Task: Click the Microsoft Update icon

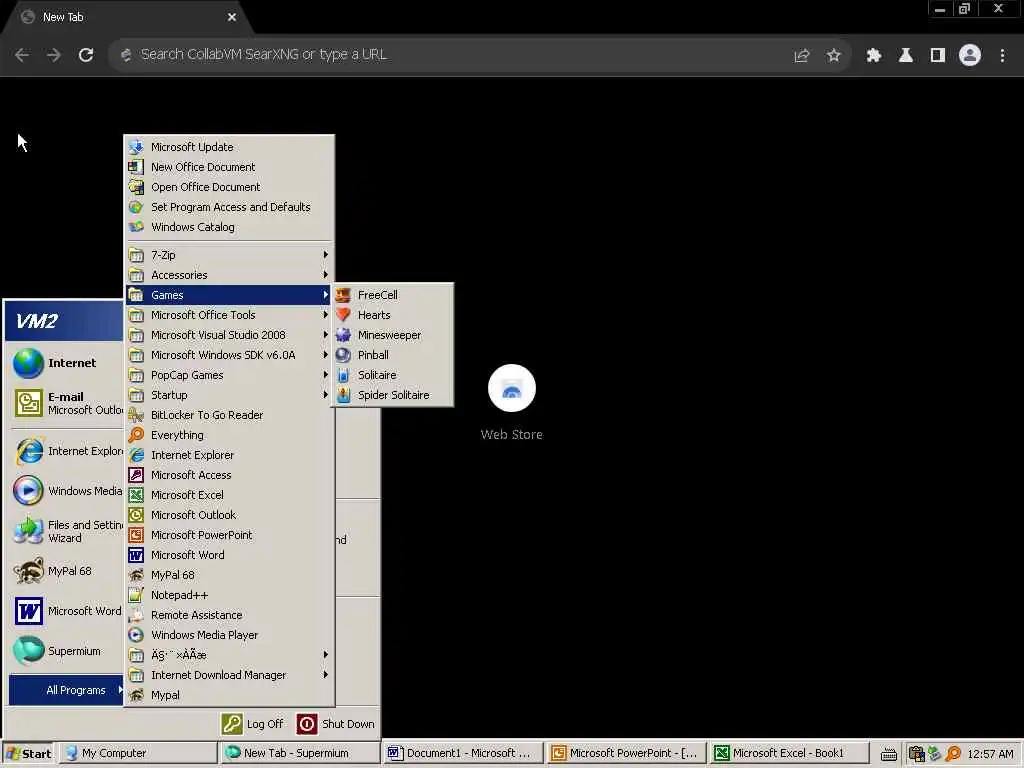Action: click(x=136, y=147)
